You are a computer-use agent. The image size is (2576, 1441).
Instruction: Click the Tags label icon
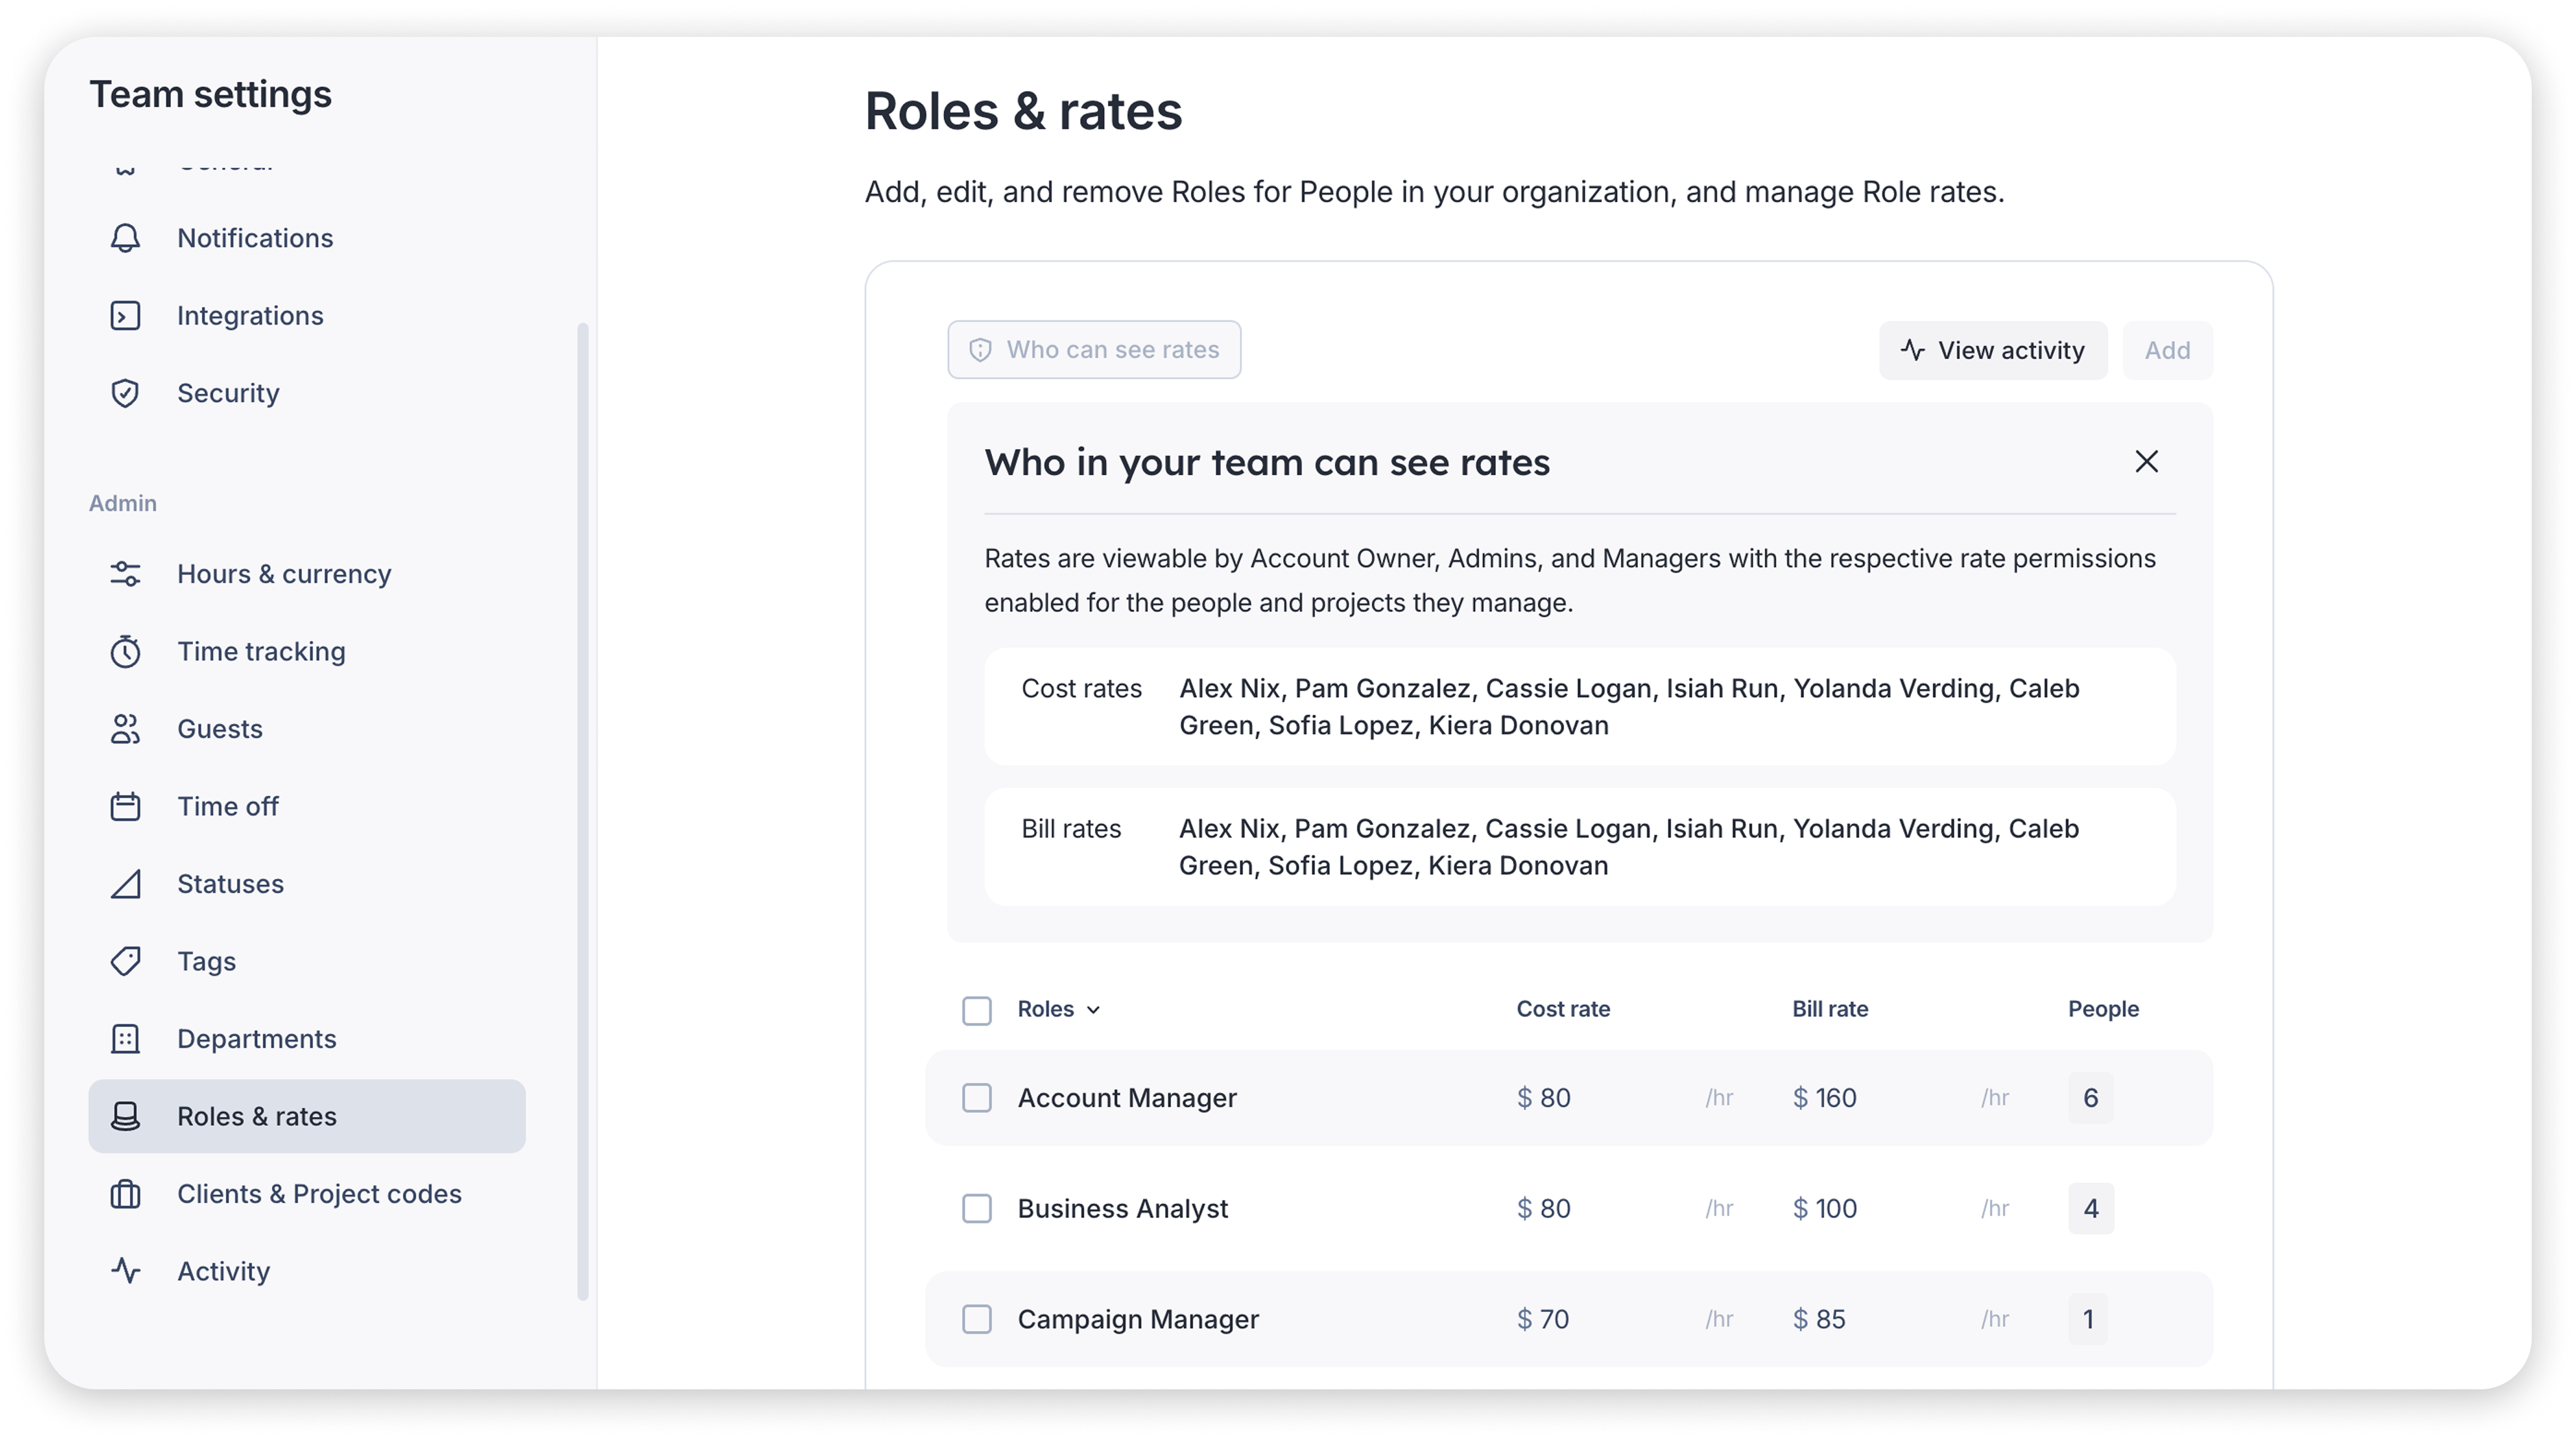click(125, 961)
